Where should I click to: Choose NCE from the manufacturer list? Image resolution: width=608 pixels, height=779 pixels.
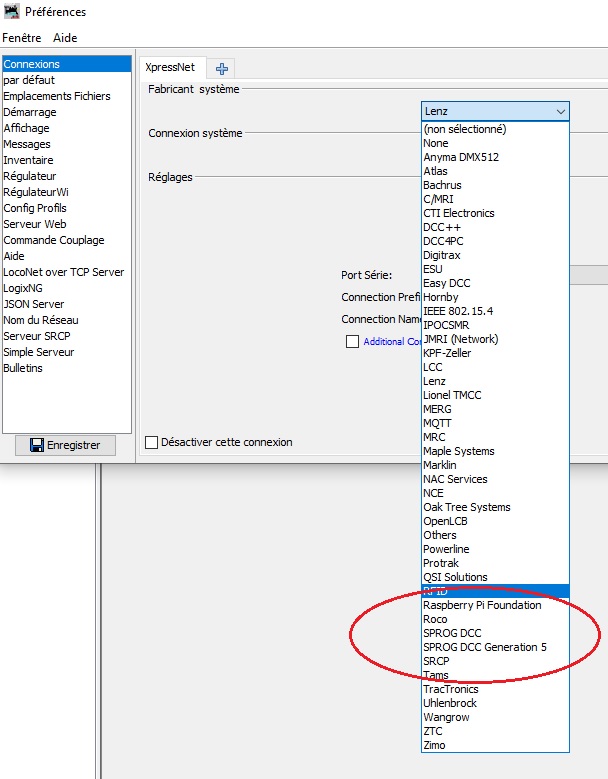pos(495,493)
